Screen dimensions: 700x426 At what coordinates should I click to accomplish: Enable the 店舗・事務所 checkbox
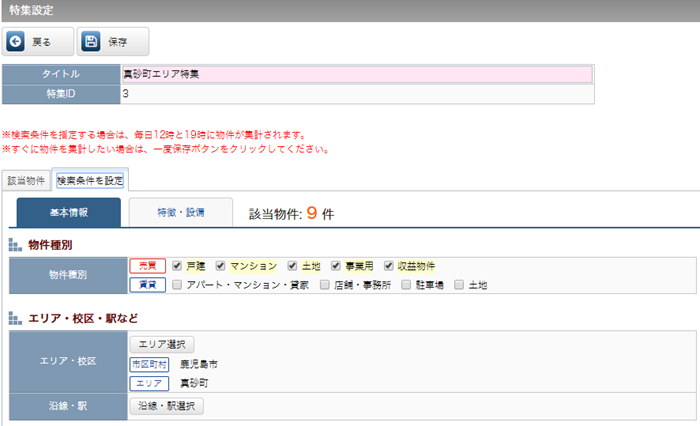(325, 284)
